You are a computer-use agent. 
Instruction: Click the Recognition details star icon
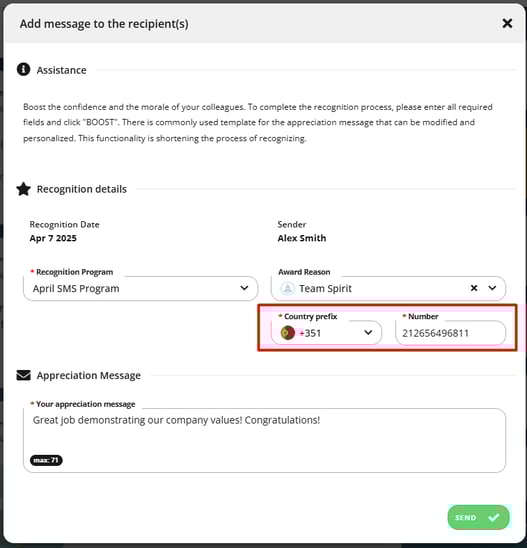tap(23, 189)
